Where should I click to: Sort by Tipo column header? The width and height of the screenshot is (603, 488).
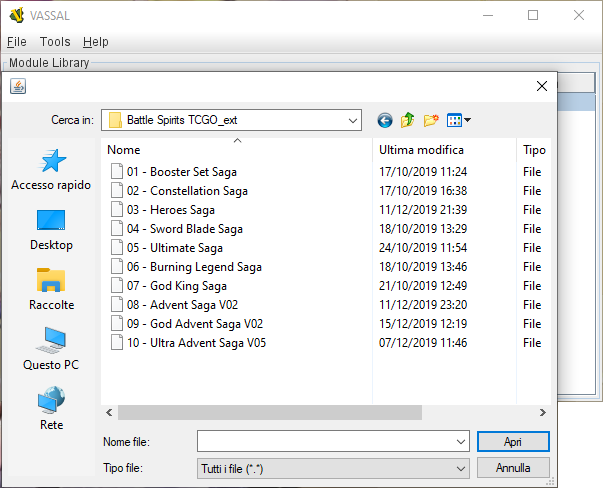[x=534, y=150]
